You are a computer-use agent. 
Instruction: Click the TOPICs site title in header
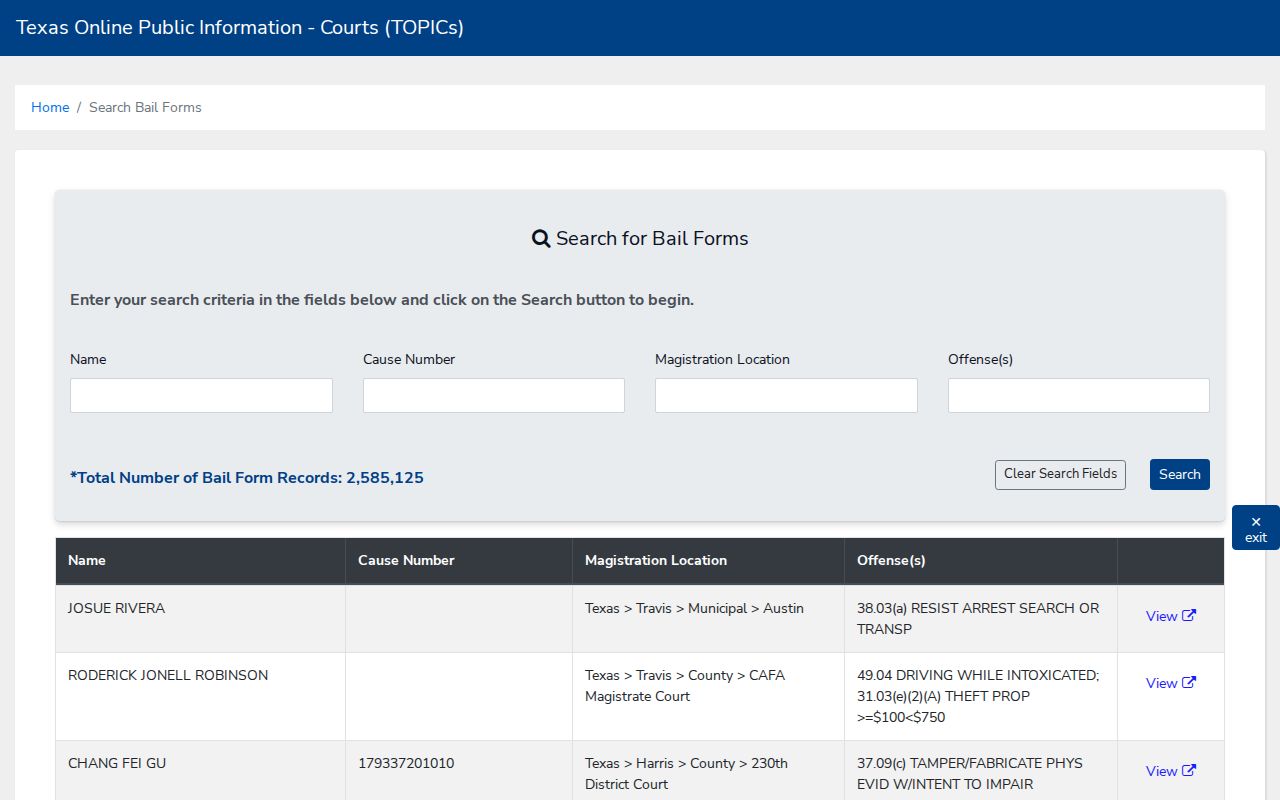pyautogui.click(x=240, y=28)
